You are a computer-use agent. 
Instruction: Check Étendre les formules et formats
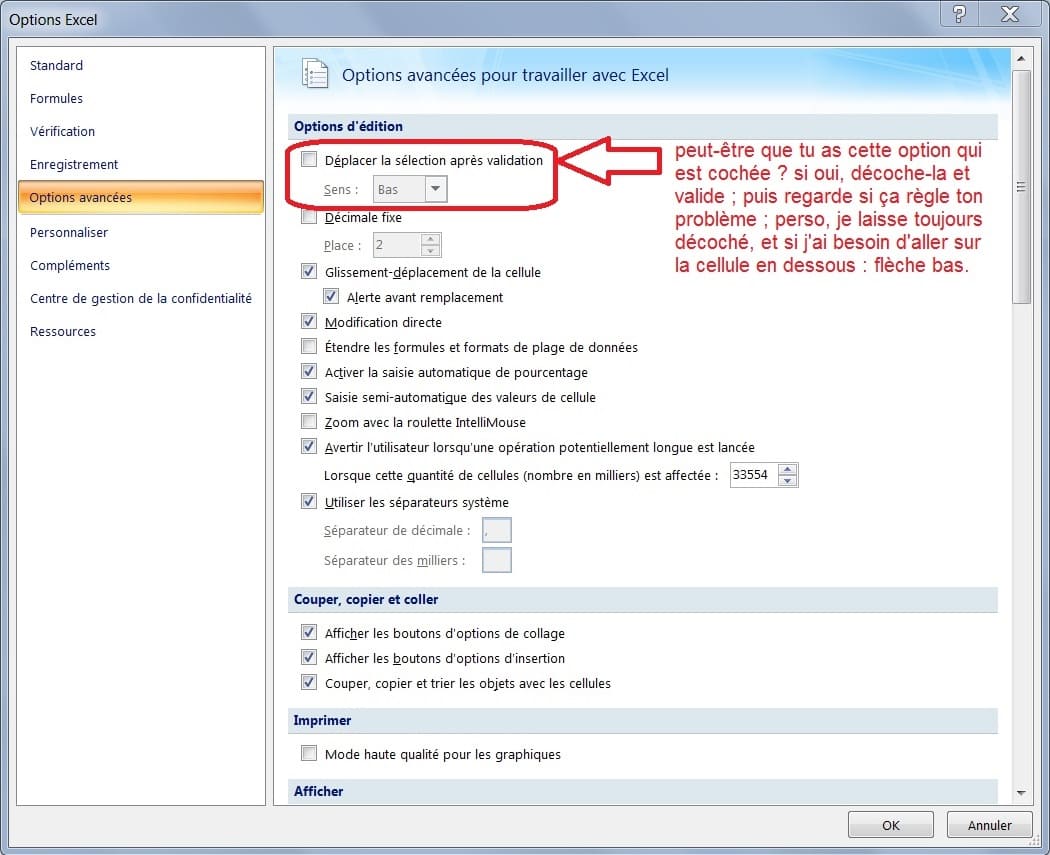click(x=309, y=346)
